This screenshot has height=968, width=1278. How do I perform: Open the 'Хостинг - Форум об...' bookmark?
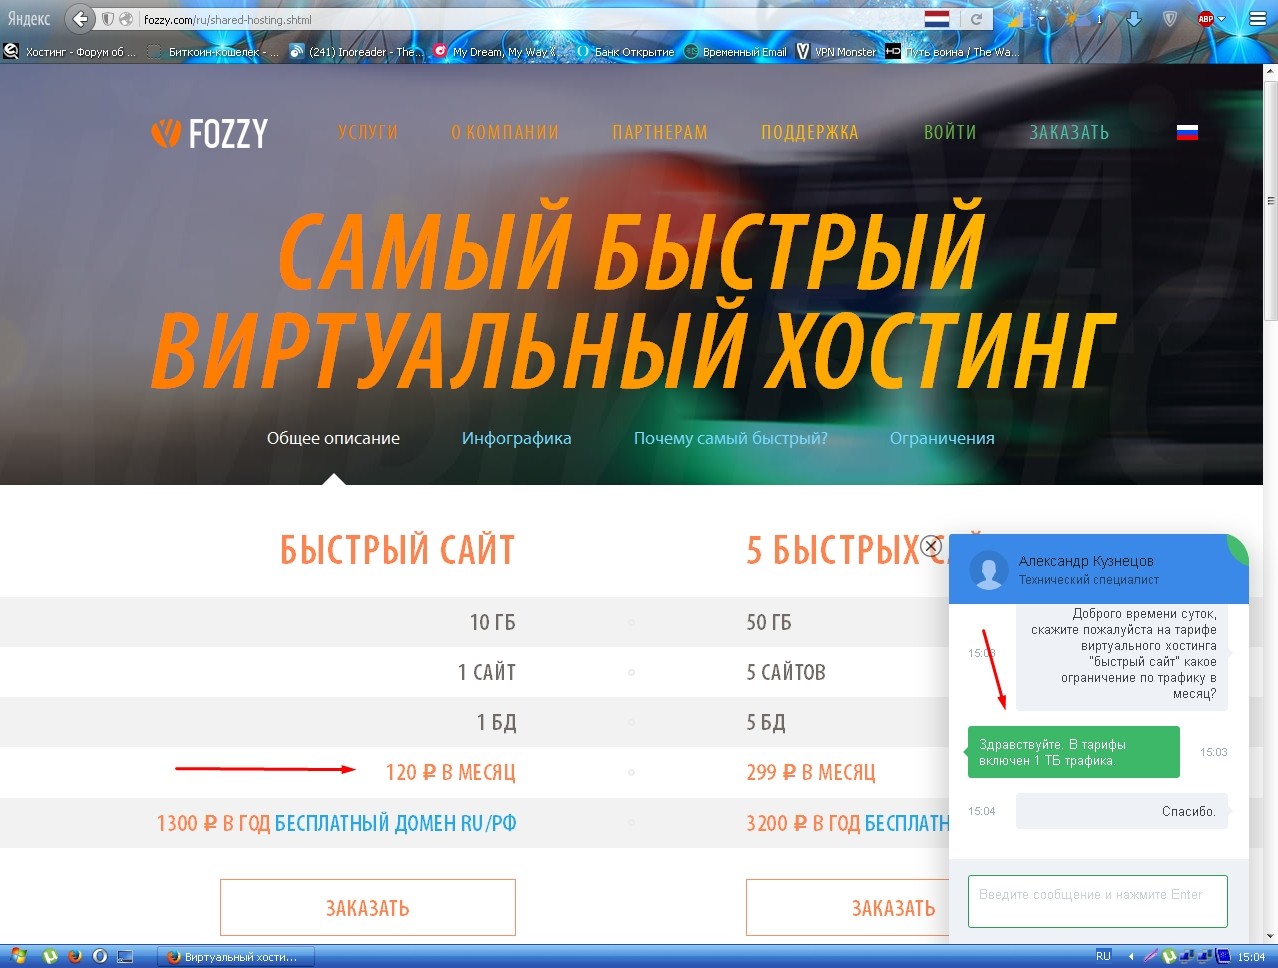click(x=71, y=52)
